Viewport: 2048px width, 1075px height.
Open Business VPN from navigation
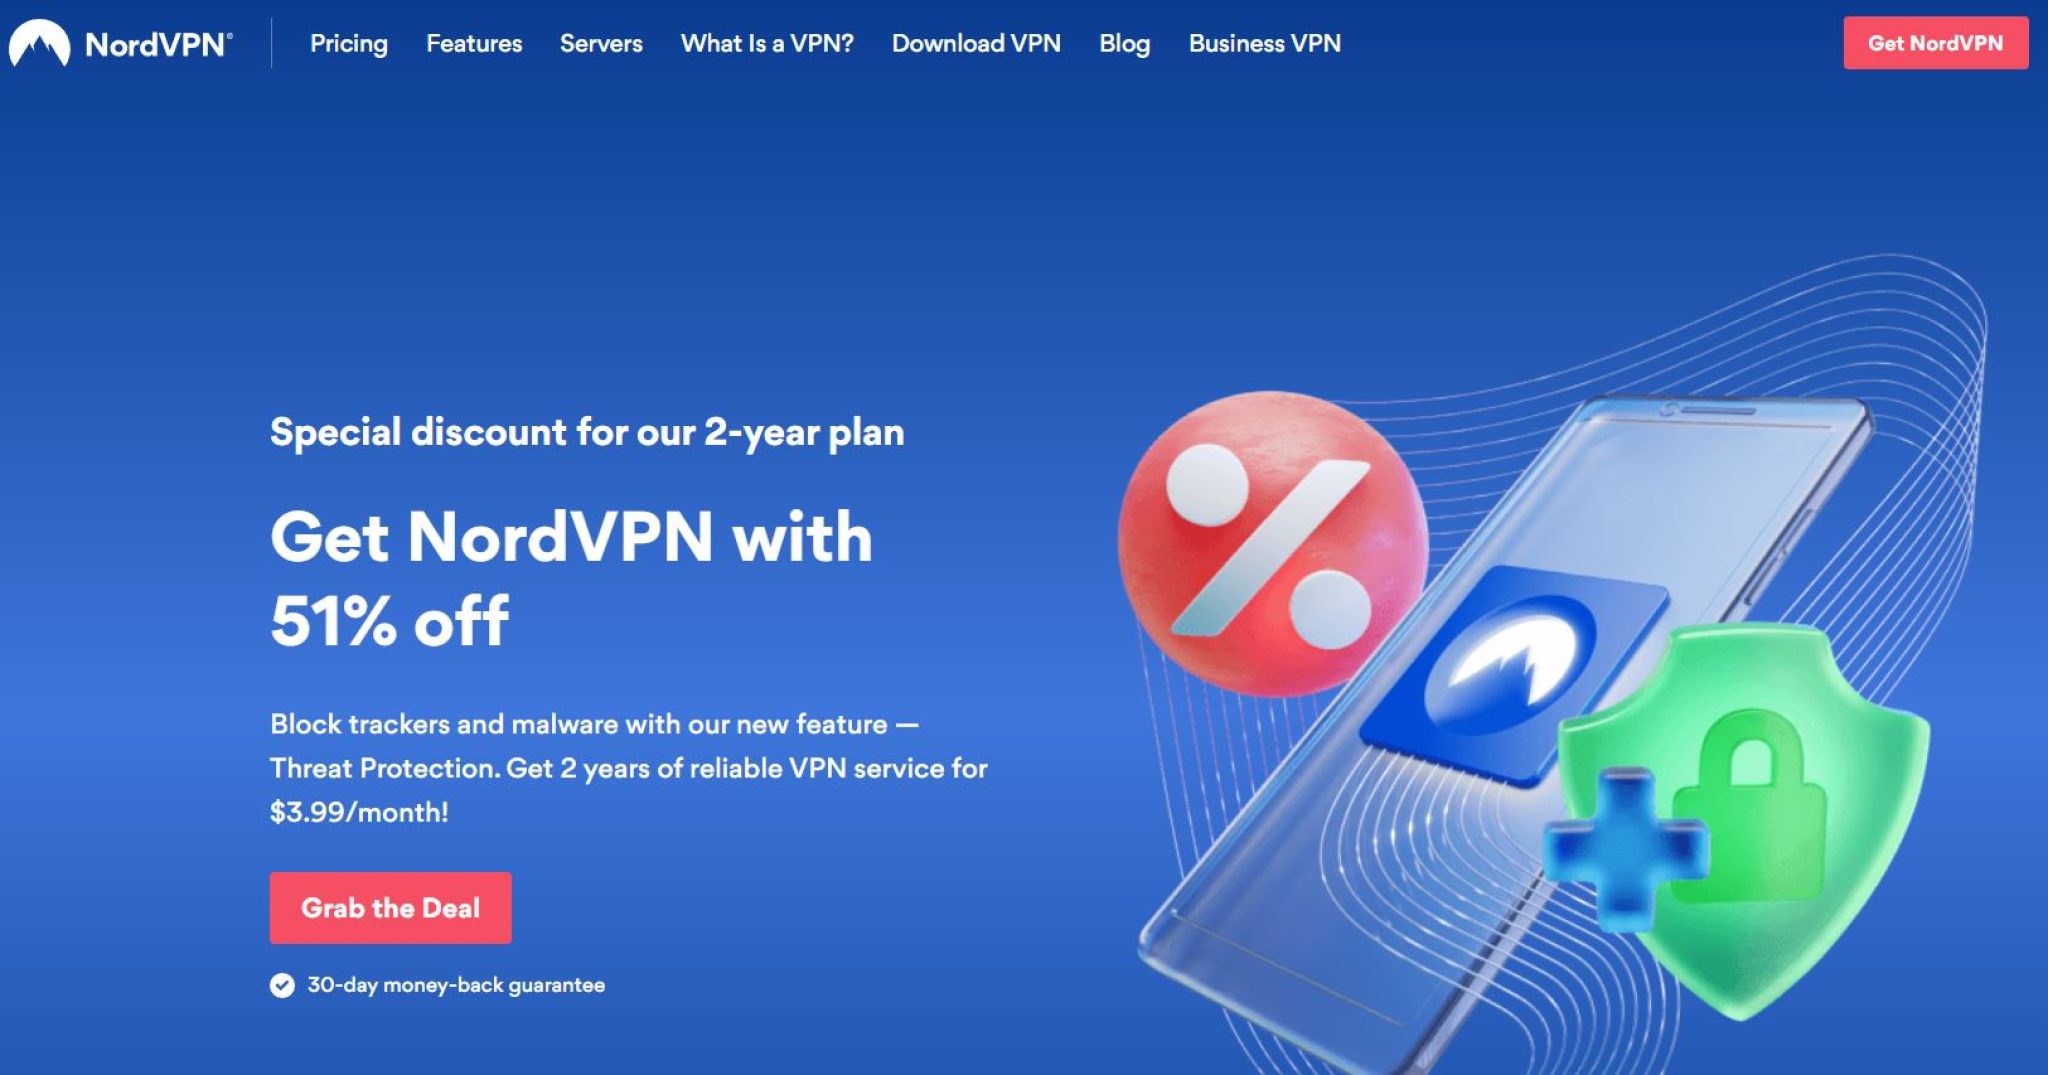[1265, 44]
